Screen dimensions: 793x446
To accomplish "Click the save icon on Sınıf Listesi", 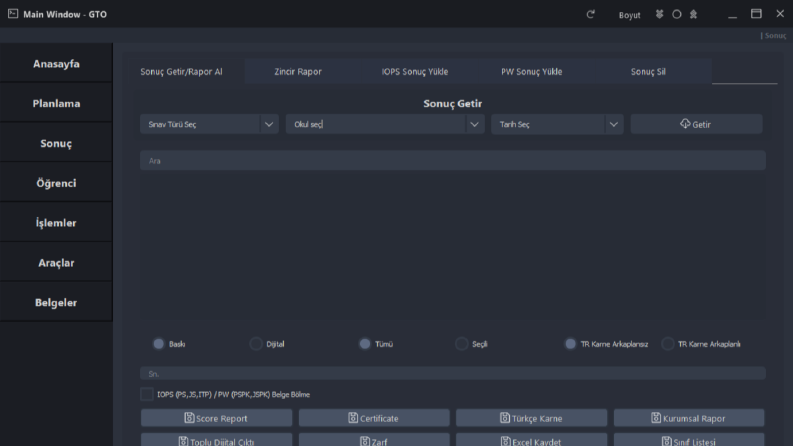I will (x=667, y=441).
